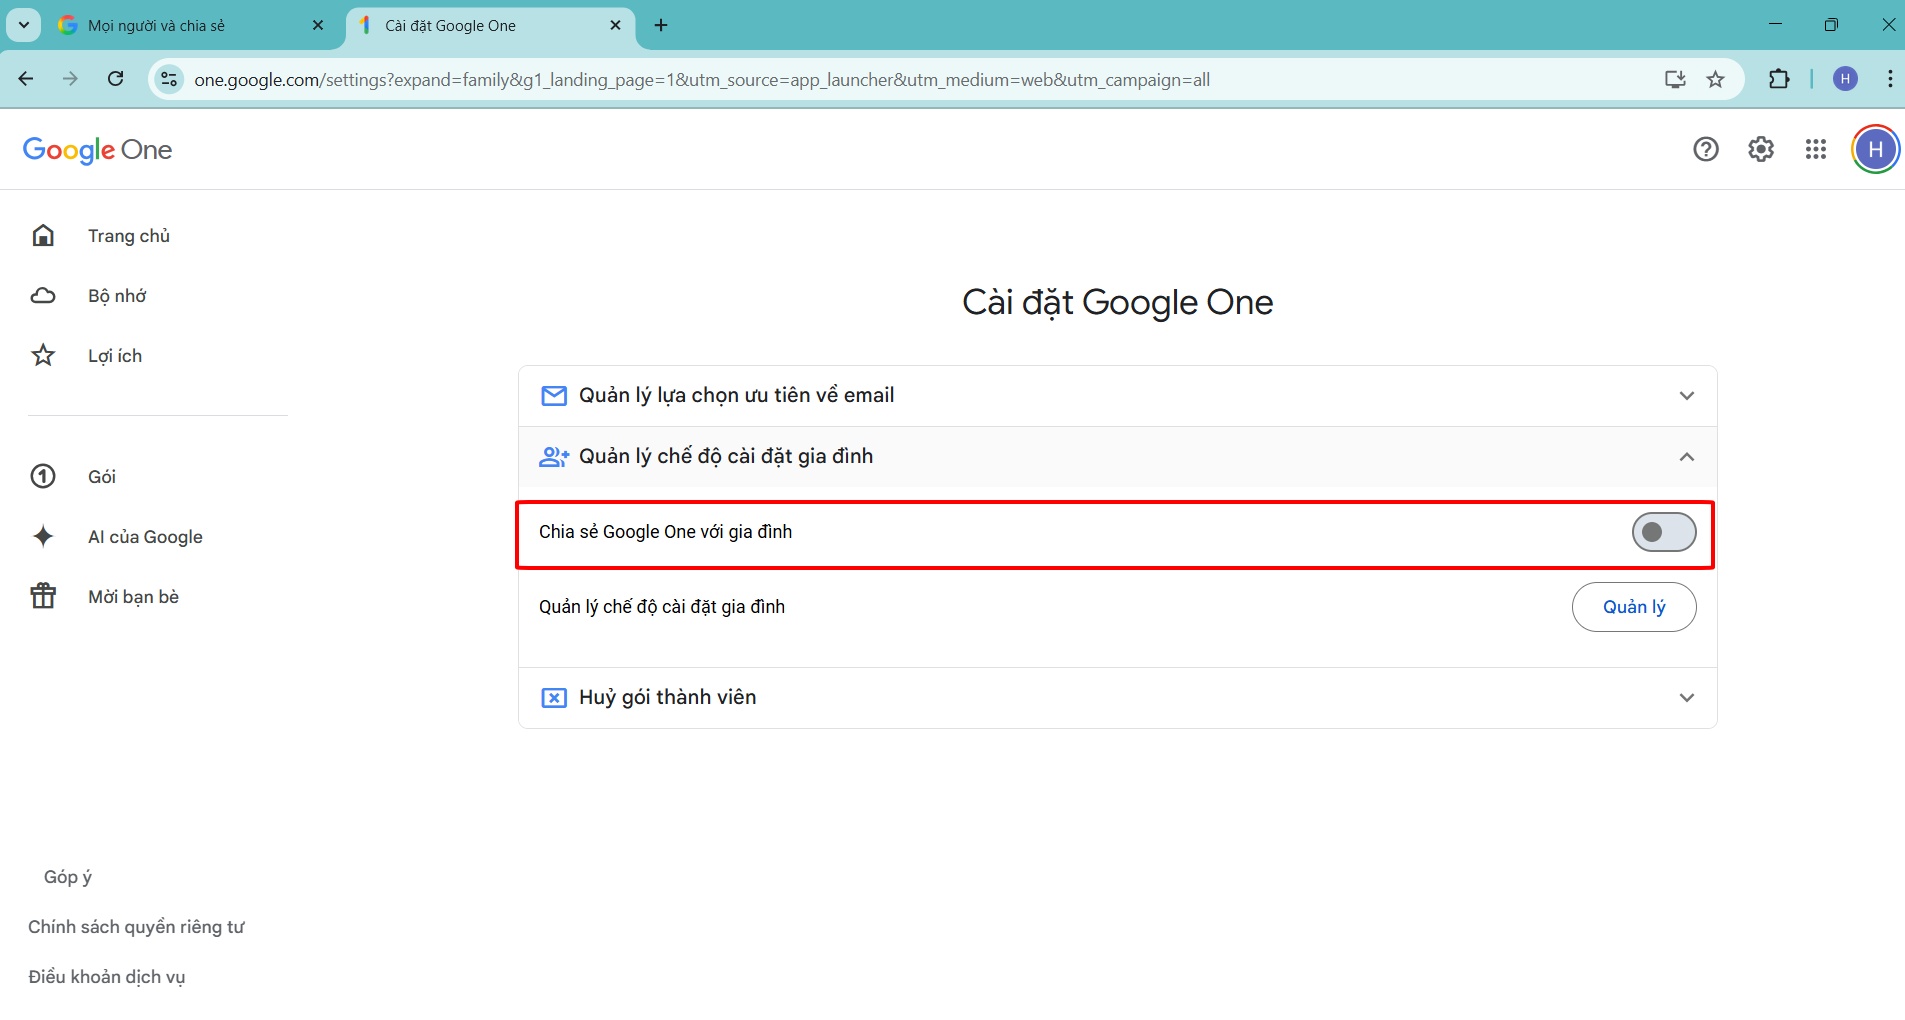This screenshot has width=1905, height=1020.
Task: Click the circled-one icon beside Gói
Action: click(43, 476)
